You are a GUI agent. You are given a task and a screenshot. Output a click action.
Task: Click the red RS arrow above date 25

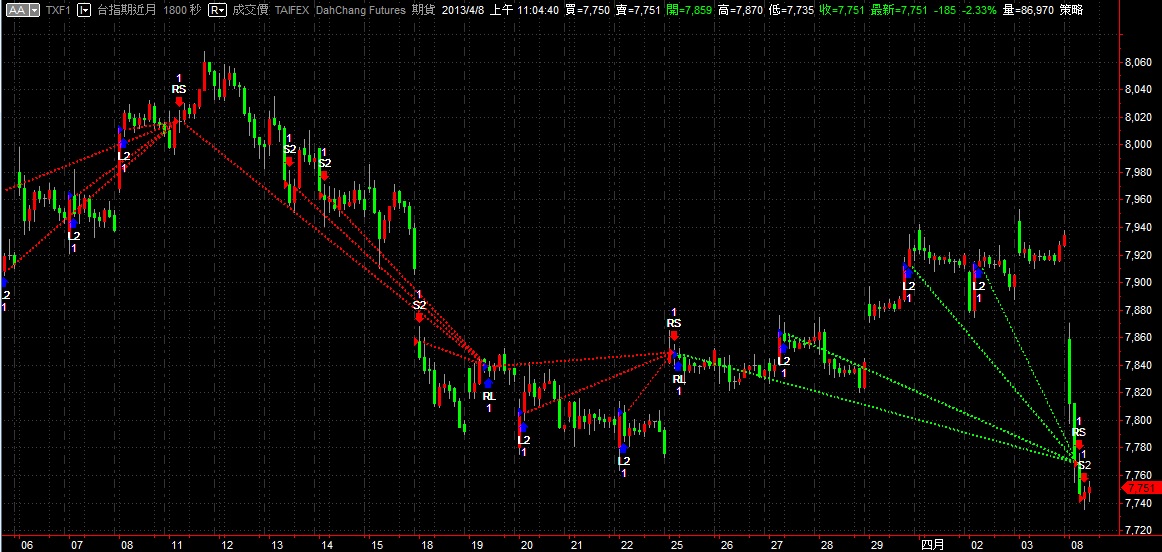674,335
